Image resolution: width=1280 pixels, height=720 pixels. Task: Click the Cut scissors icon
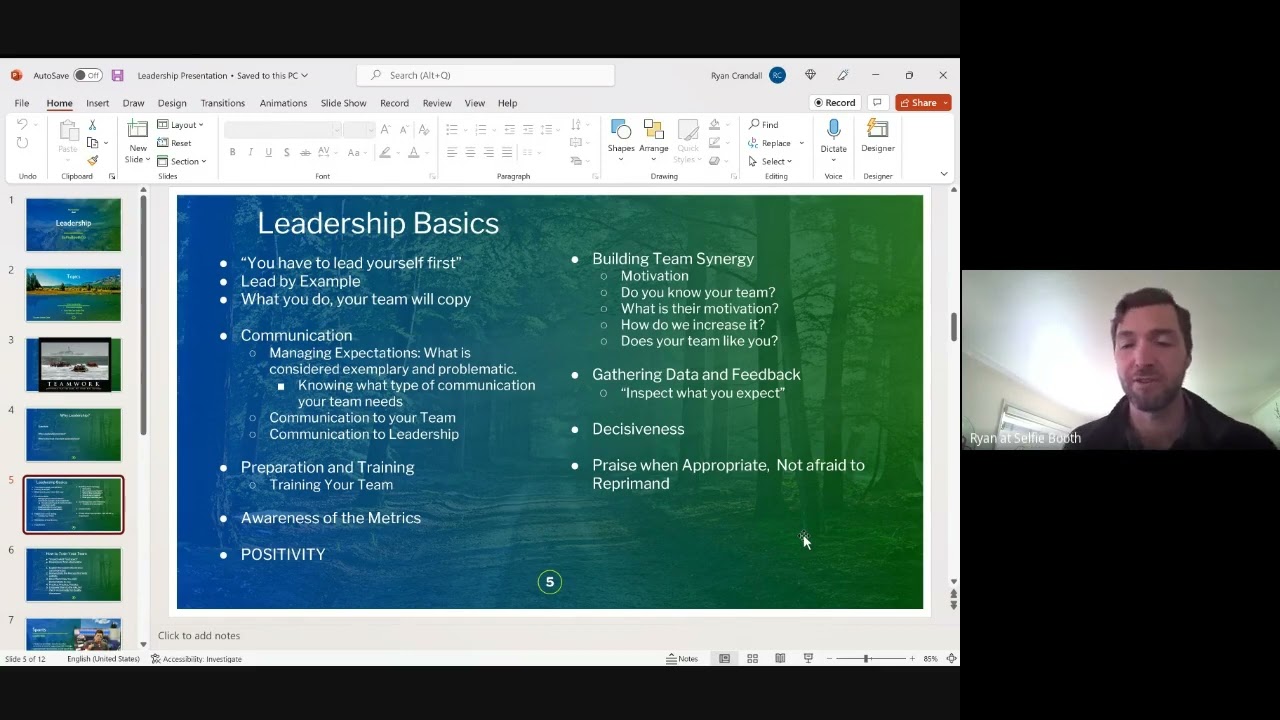click(92, 125)
